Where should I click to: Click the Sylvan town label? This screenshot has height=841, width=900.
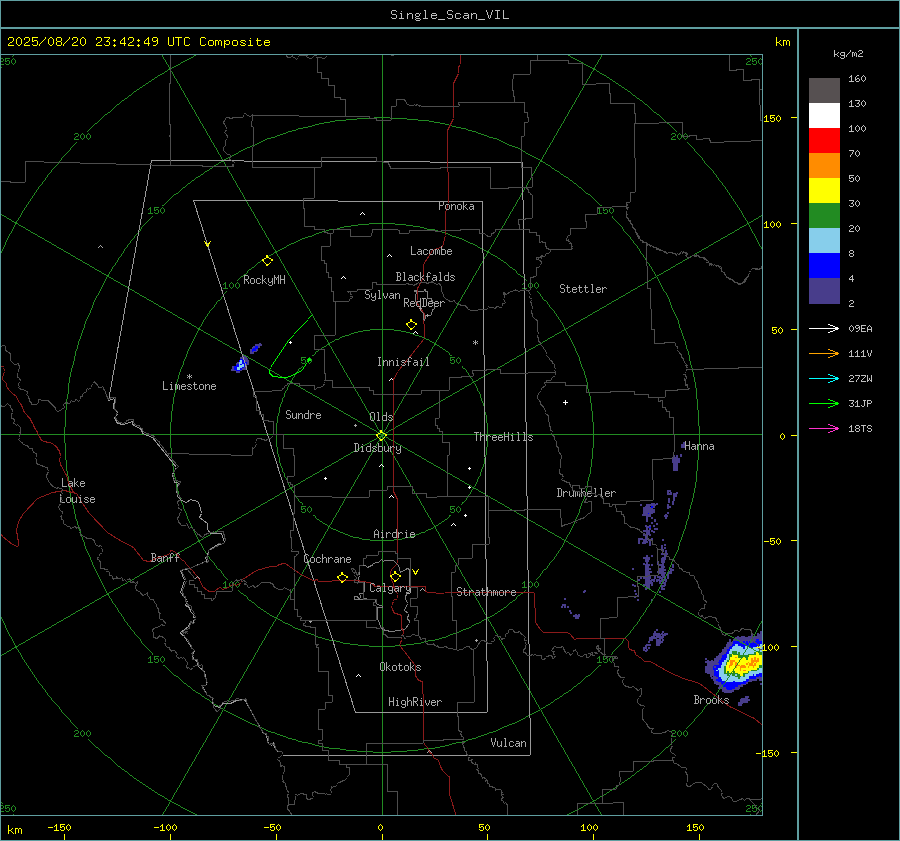tap(382, 295)
